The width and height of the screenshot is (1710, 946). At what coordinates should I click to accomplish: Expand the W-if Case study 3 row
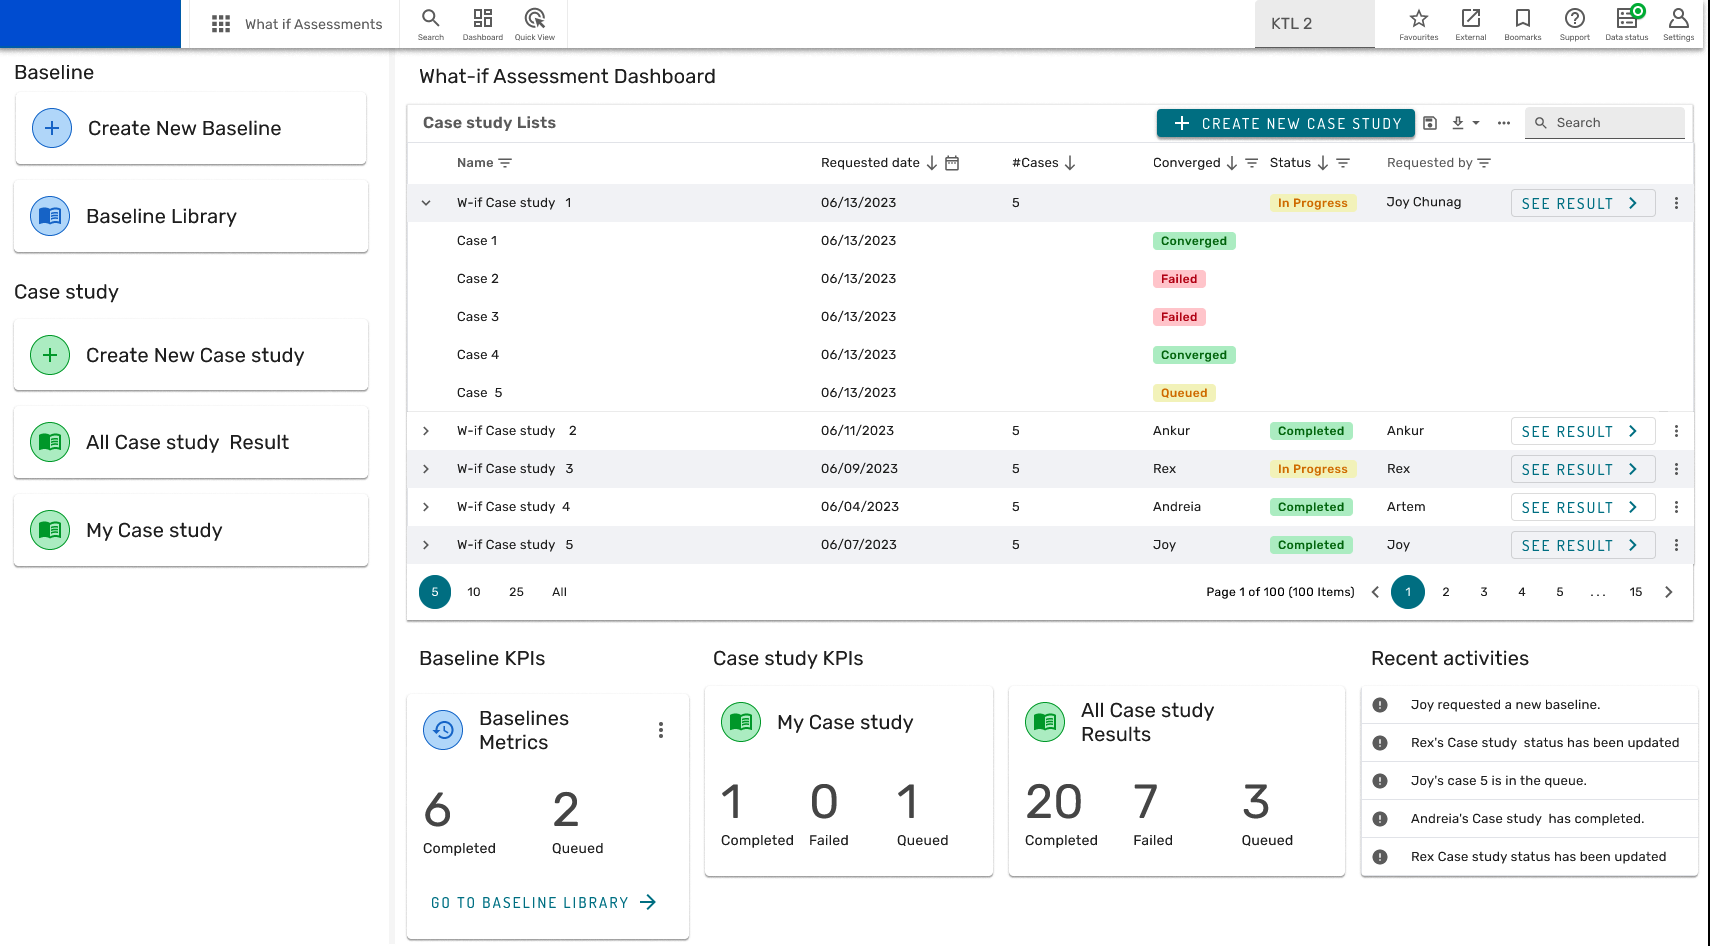click(x=426, y=469)
